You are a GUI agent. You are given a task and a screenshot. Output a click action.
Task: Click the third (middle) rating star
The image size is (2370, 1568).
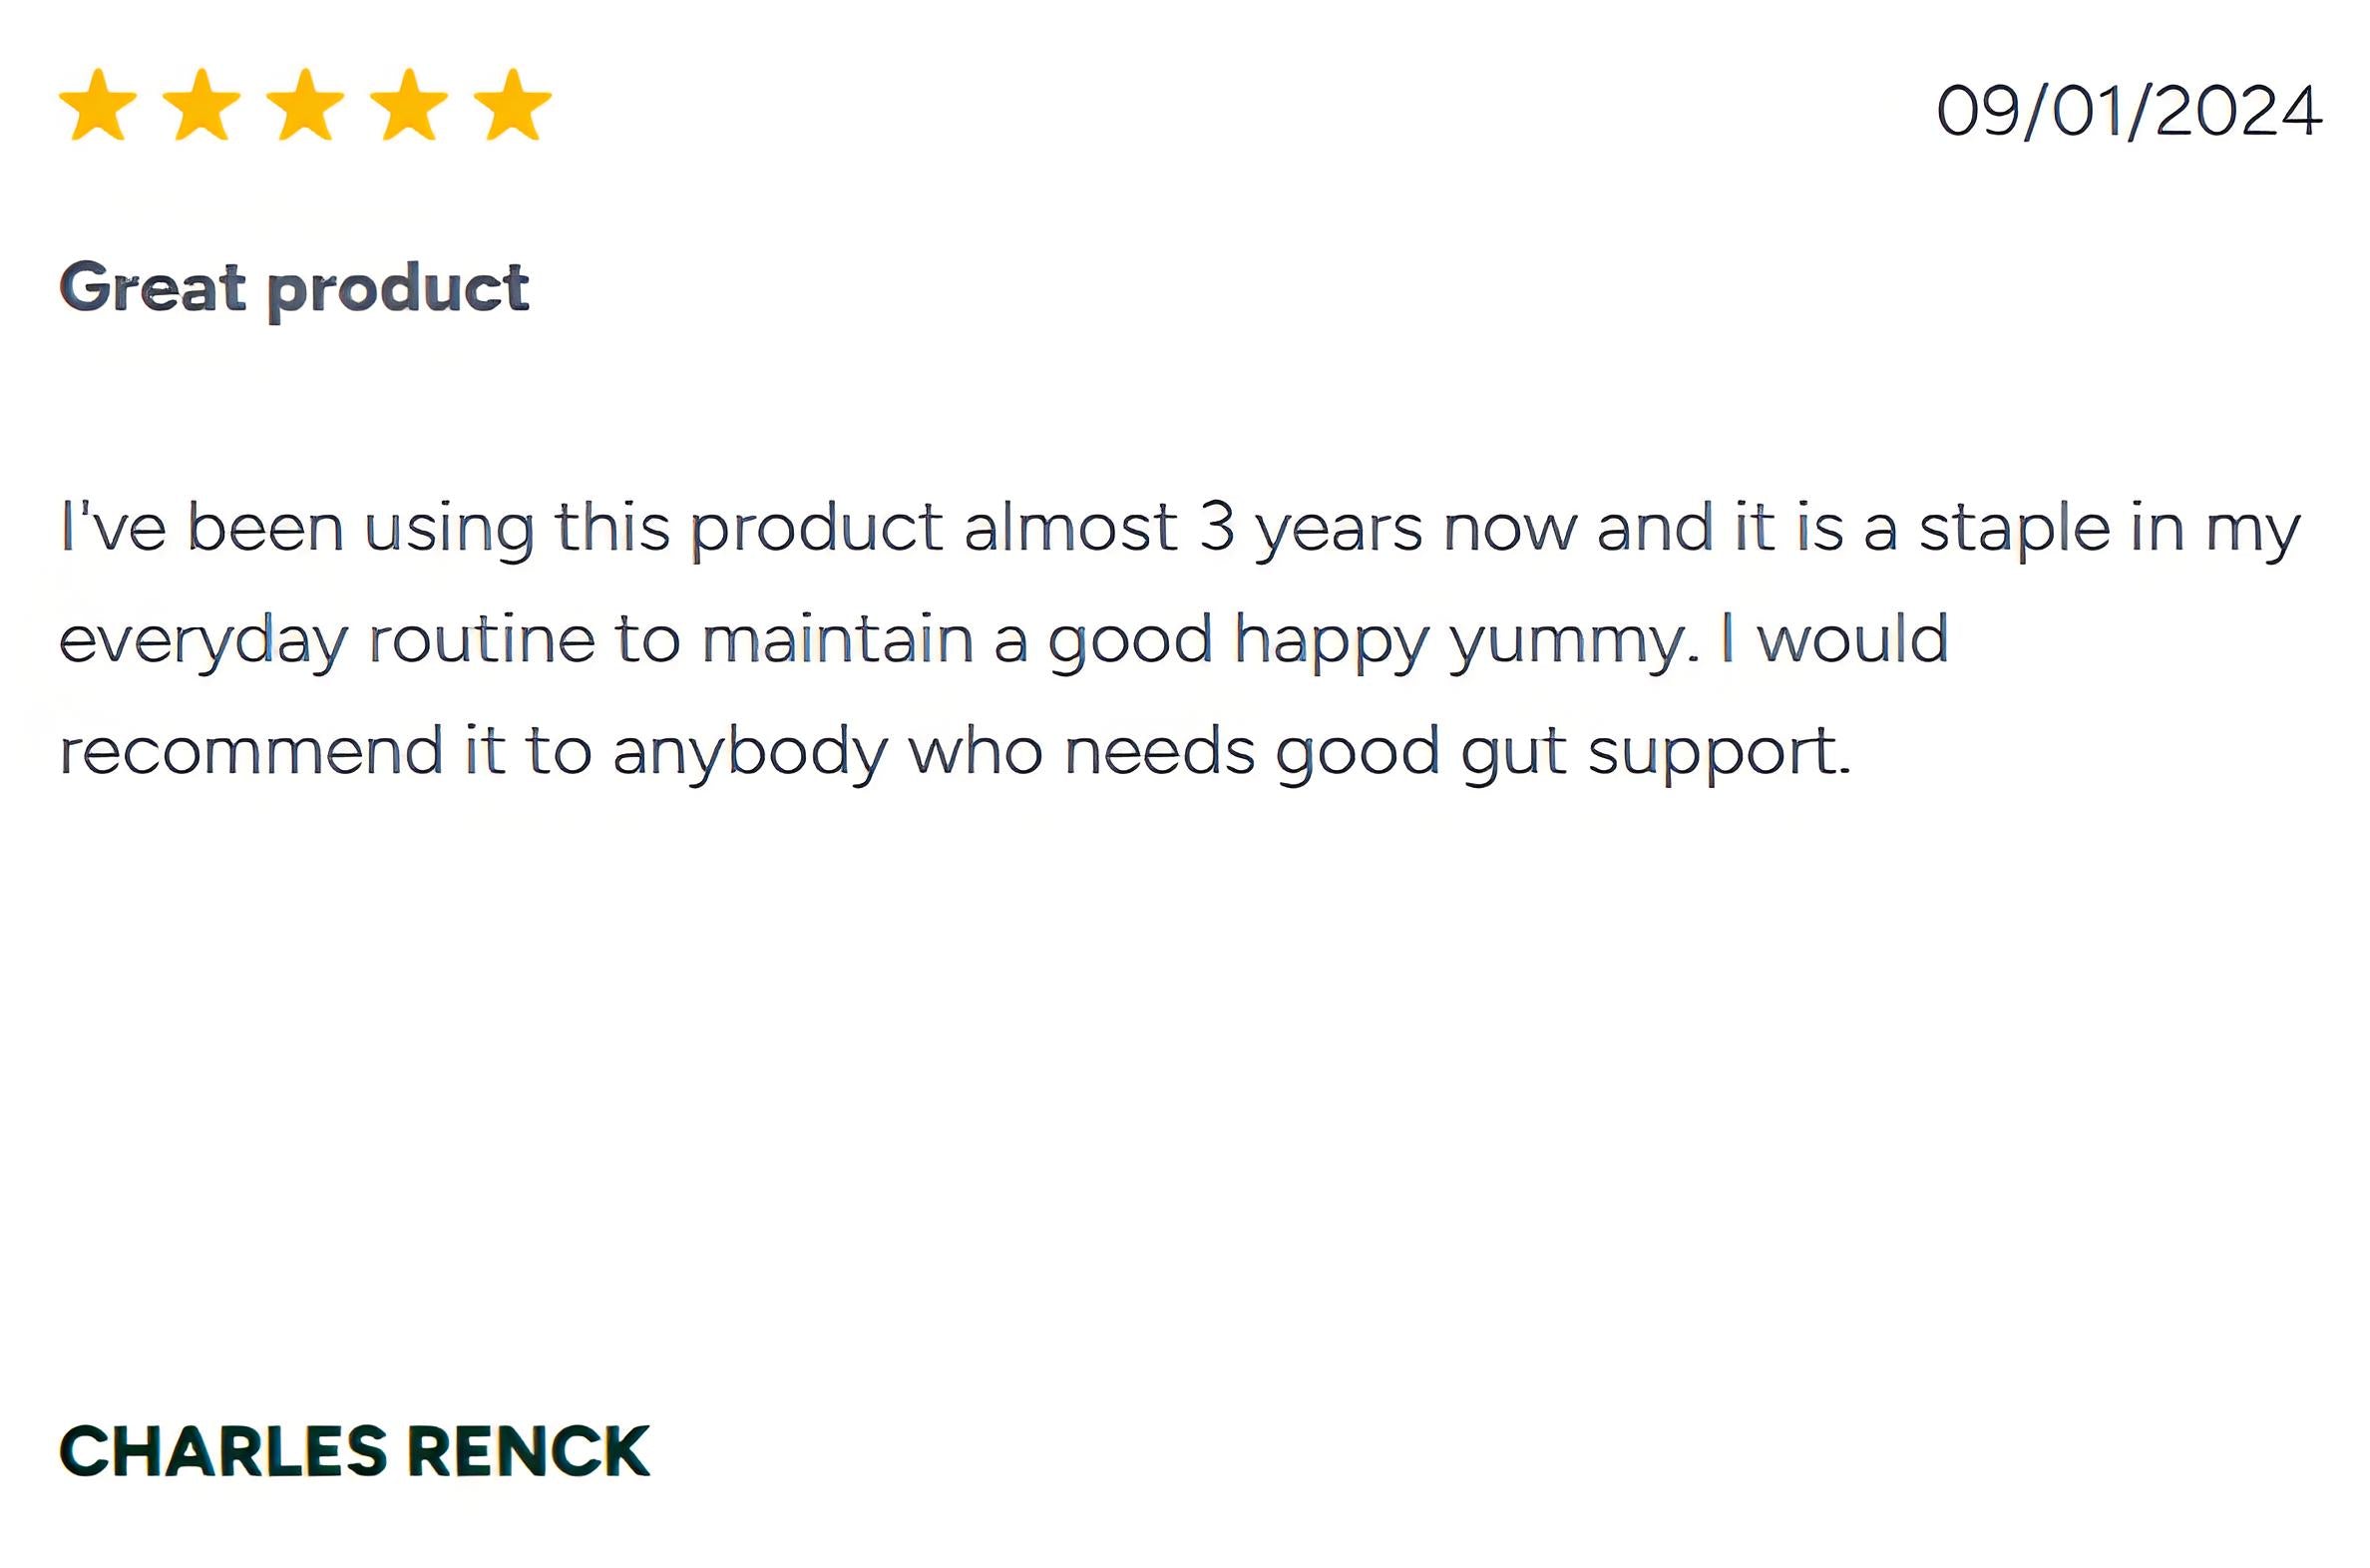click(305, 105)
